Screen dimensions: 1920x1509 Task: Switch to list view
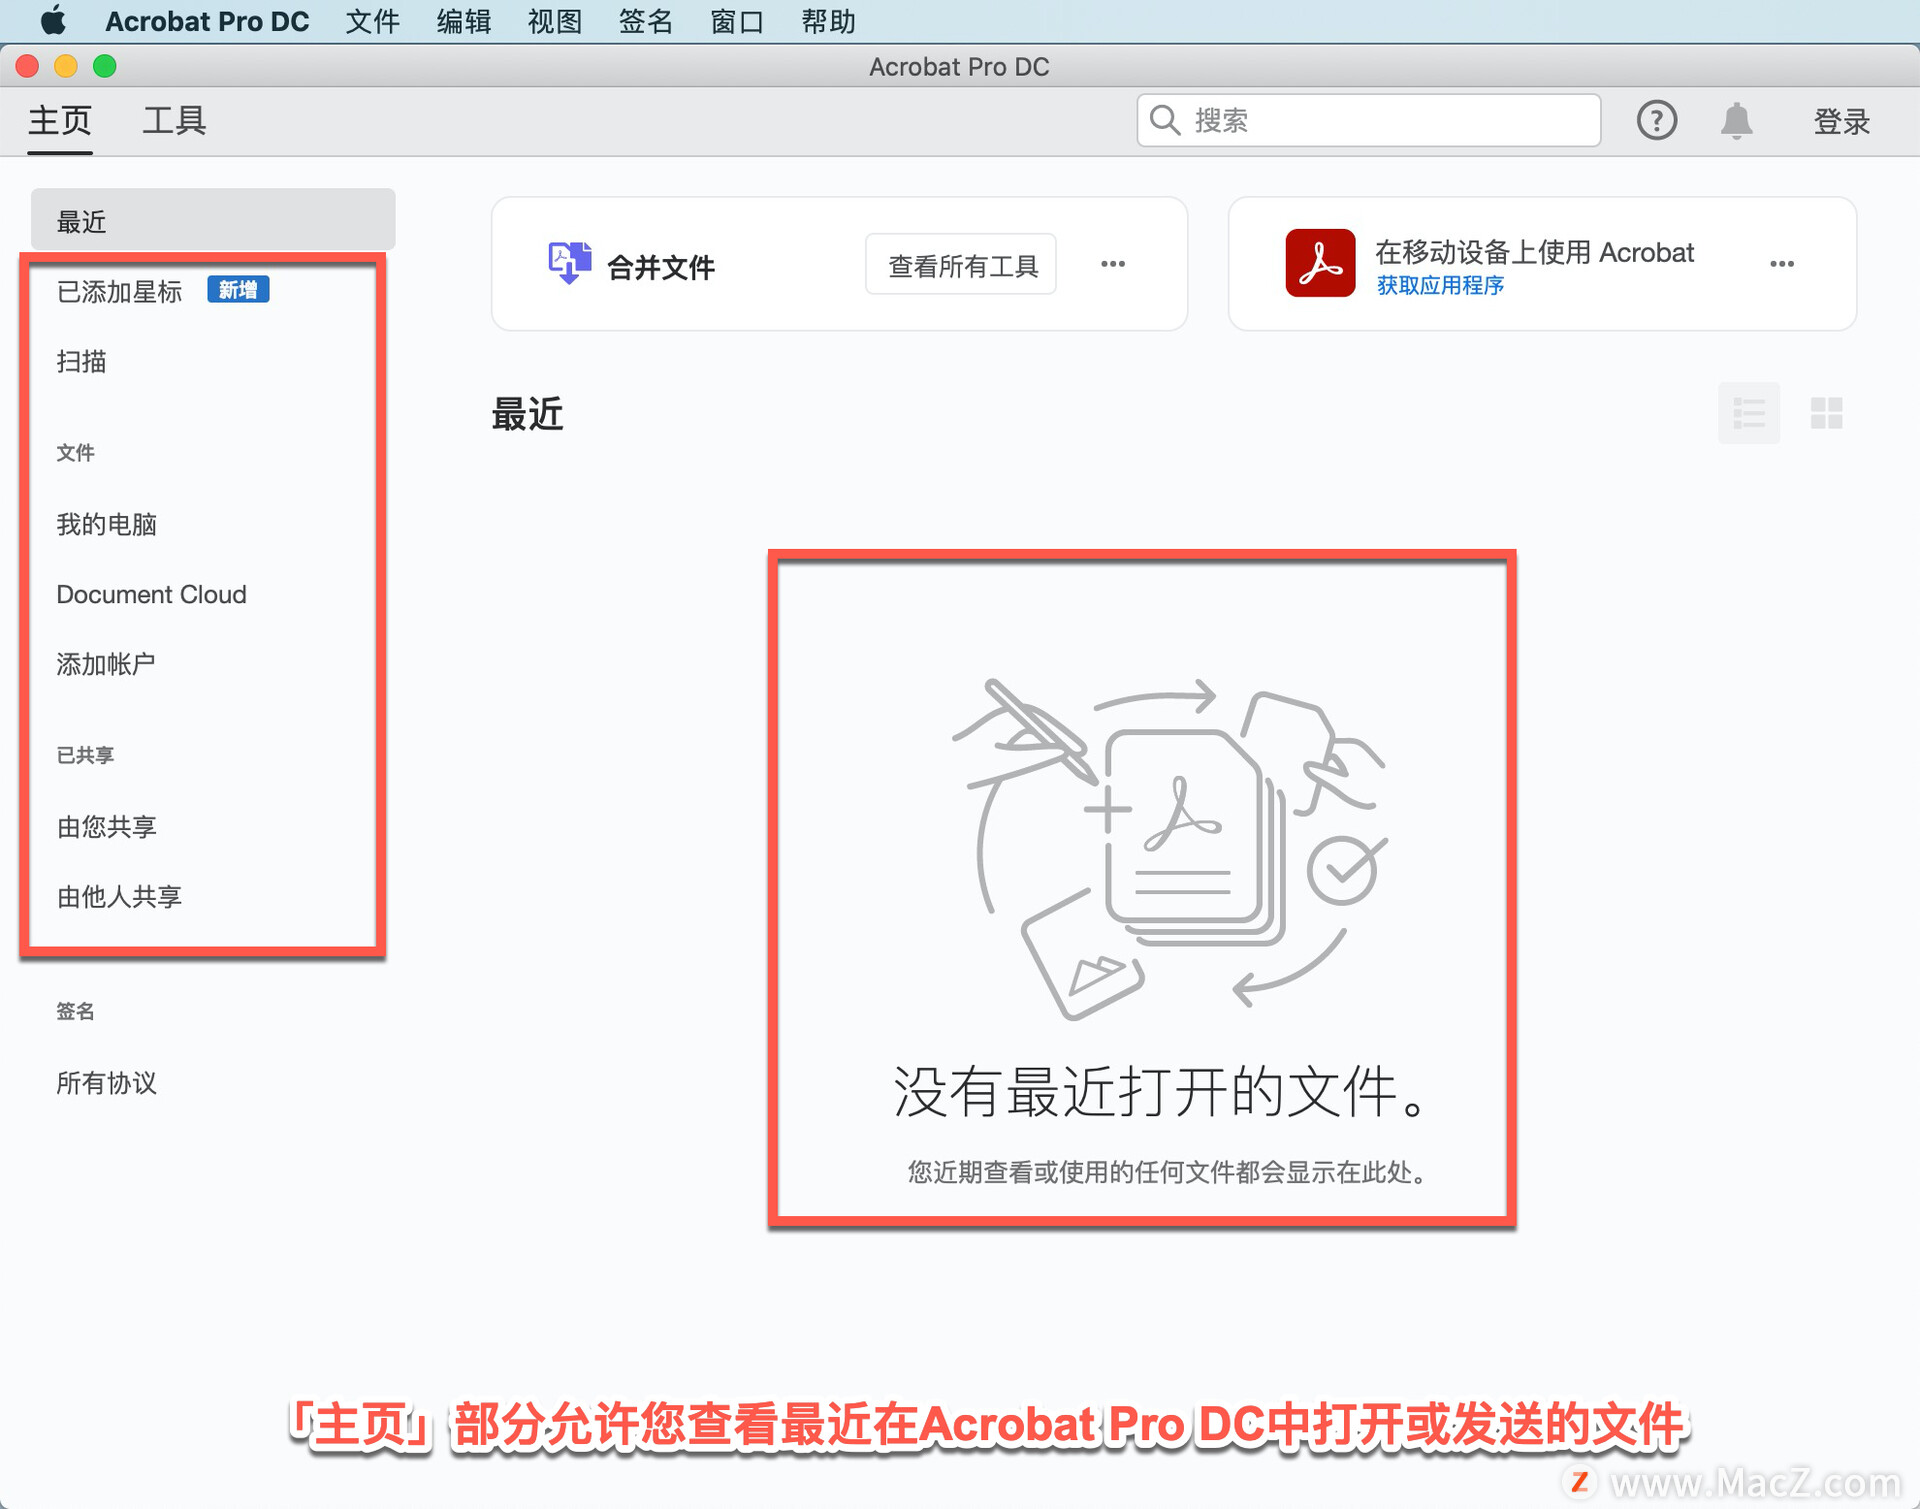pos(1748,413)
